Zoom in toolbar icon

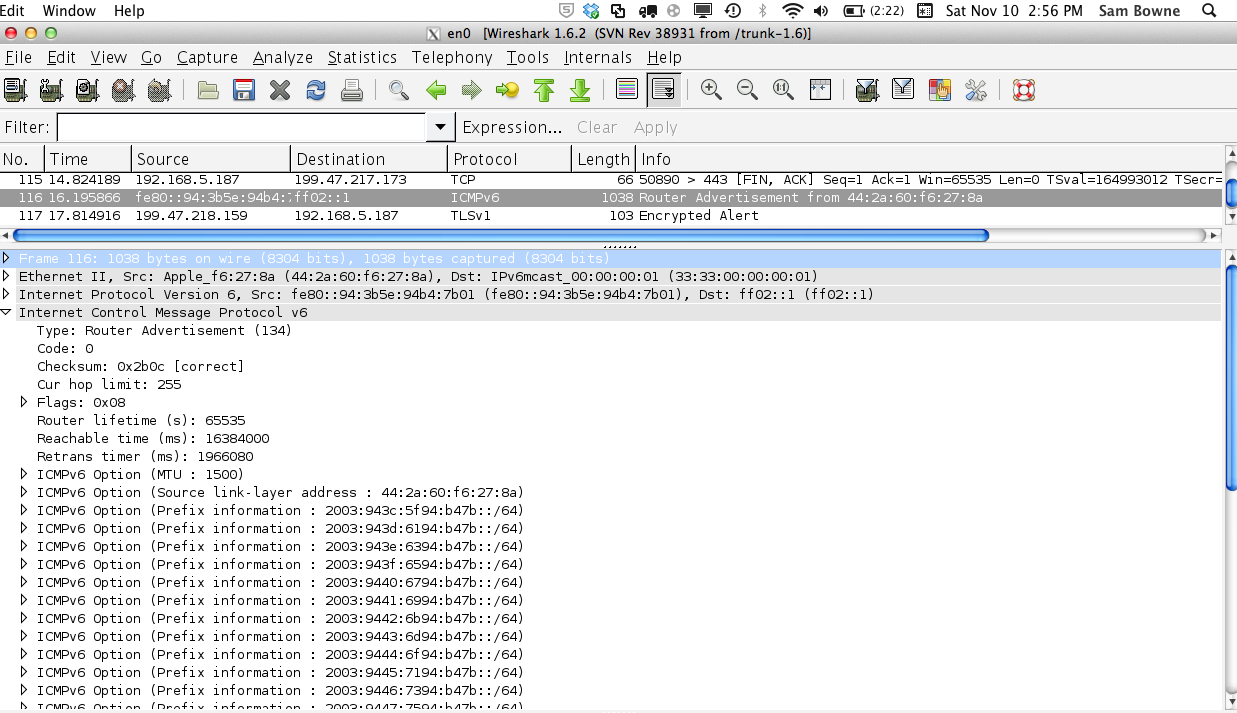click(x=711, y=91)
